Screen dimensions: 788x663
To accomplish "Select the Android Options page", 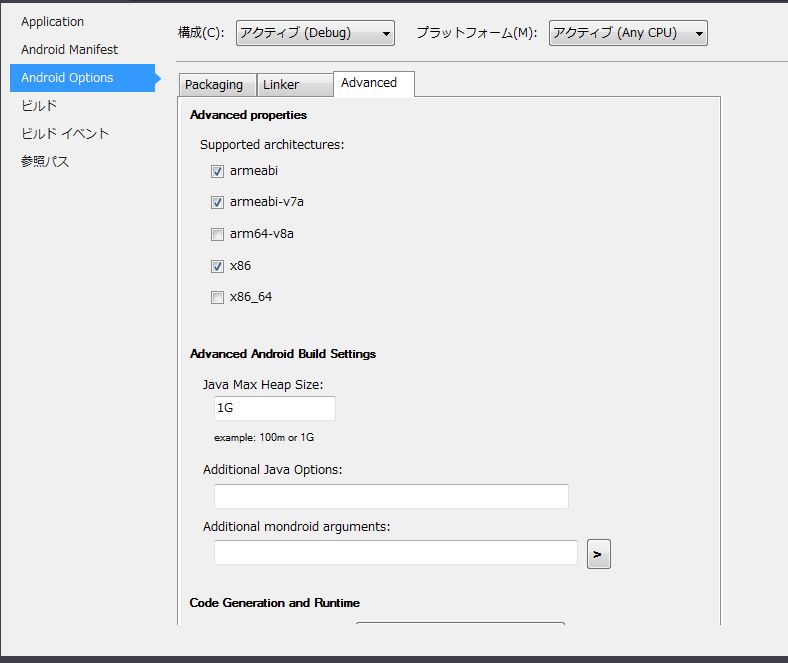I will tap(83, 78).
